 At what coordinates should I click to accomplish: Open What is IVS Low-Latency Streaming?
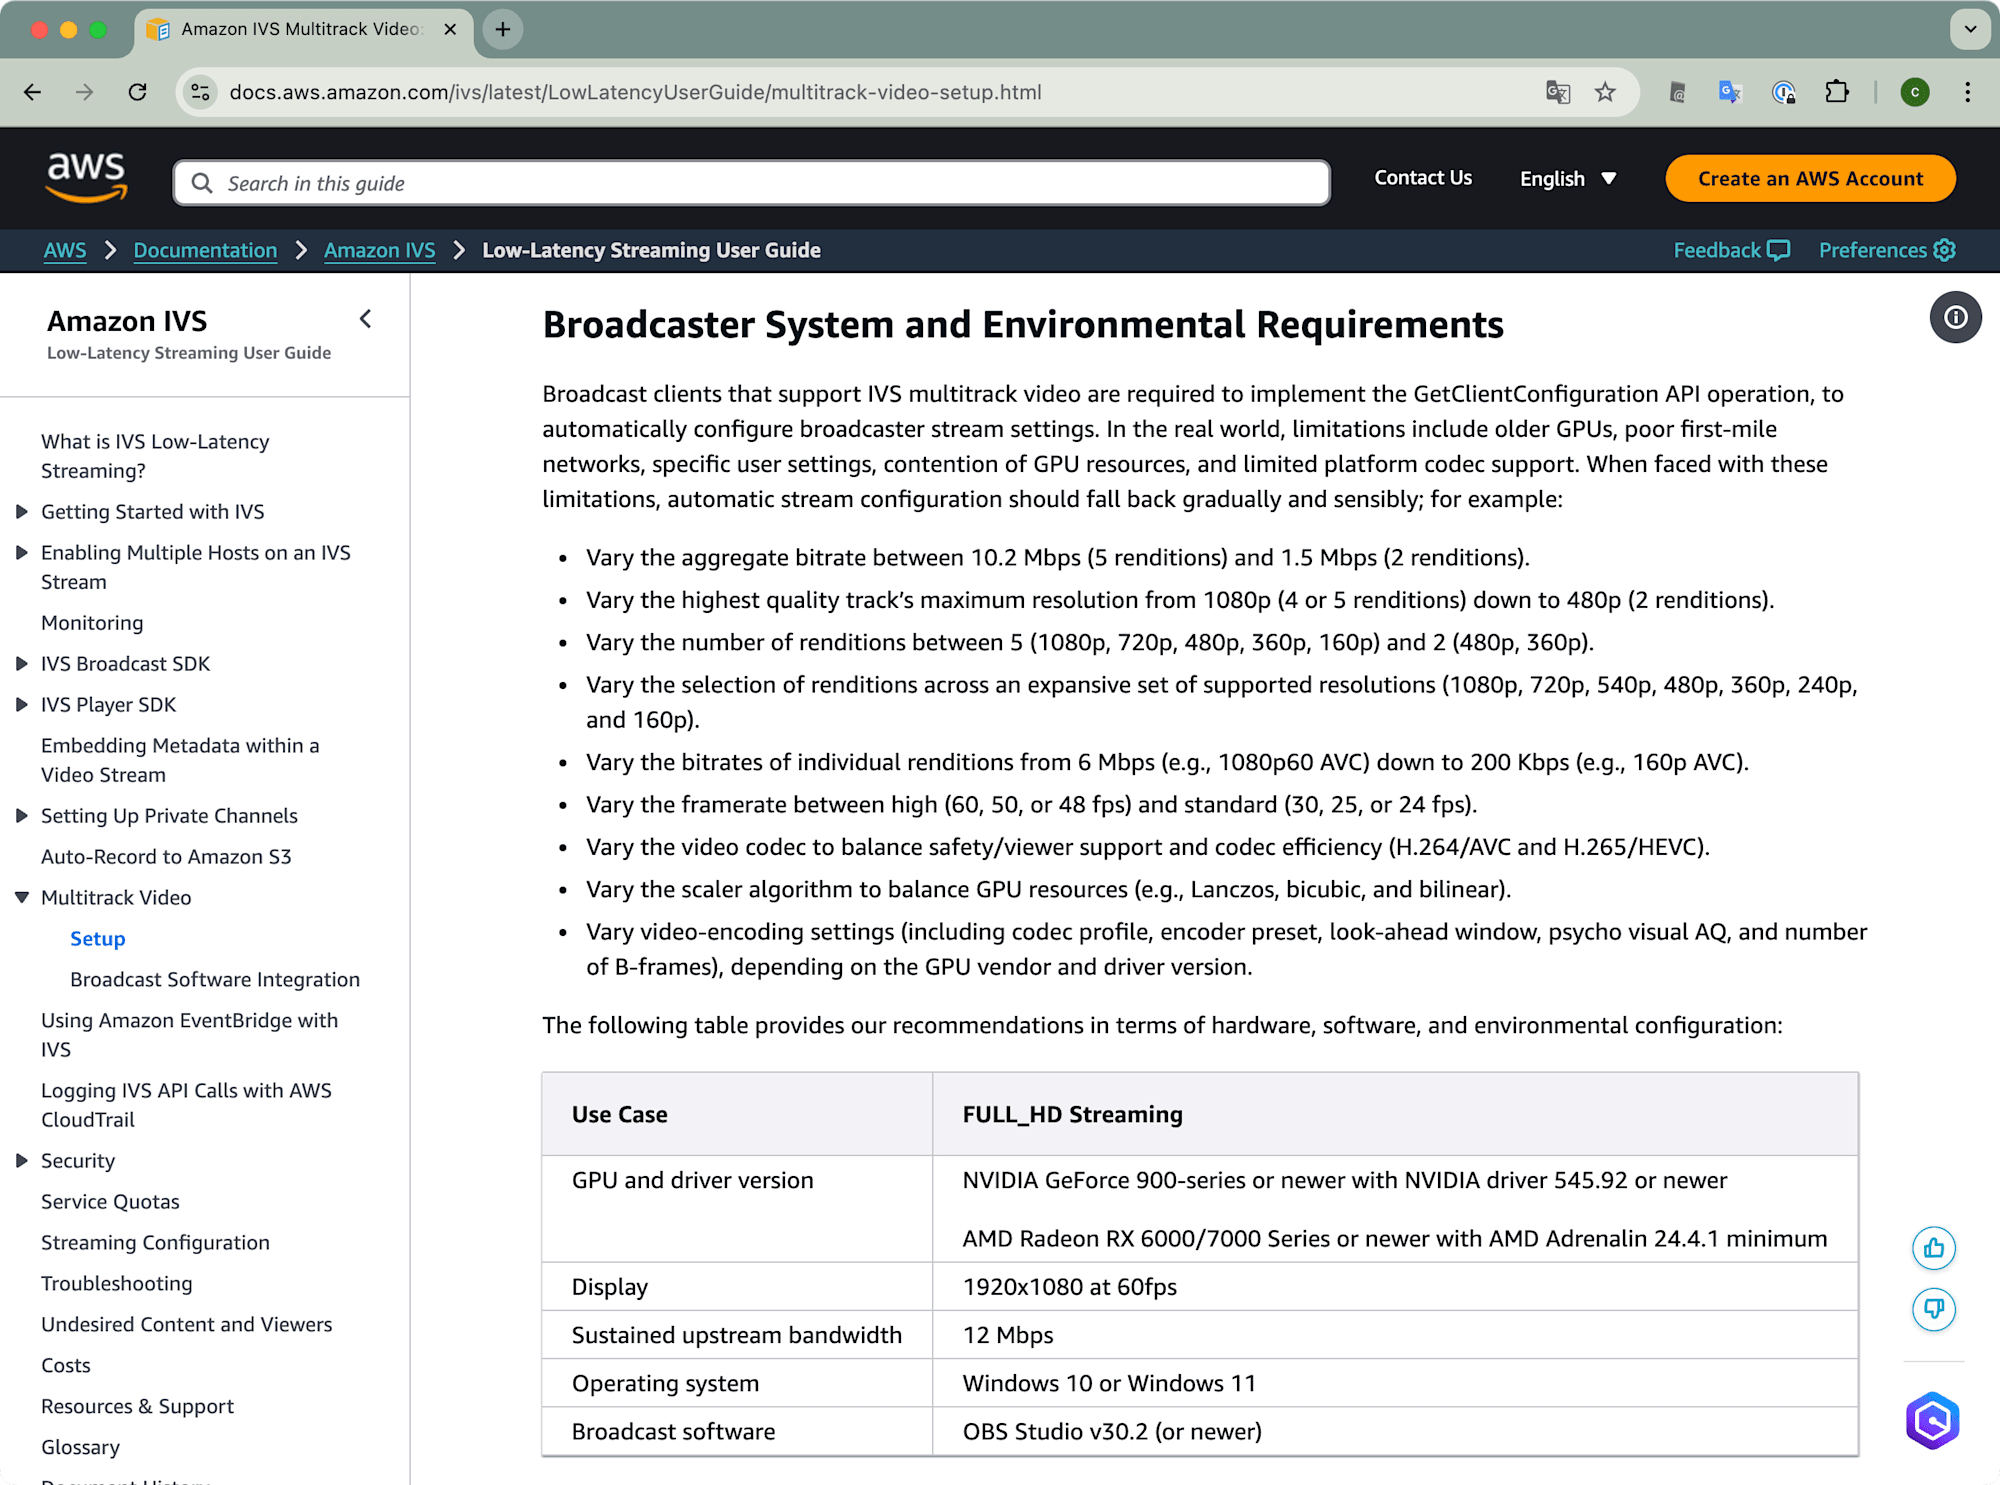[x=155, y=456]
